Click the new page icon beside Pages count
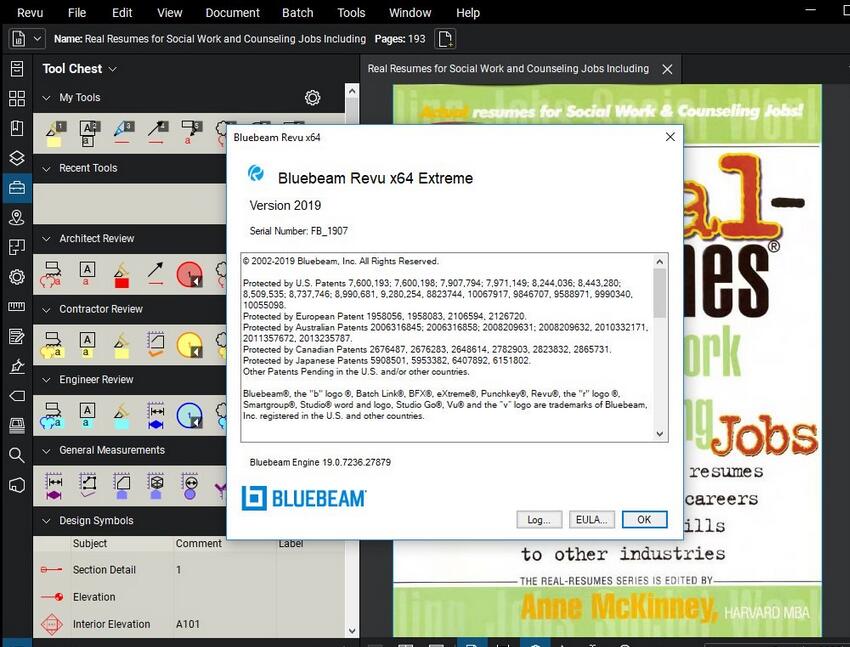 [445, 39]
